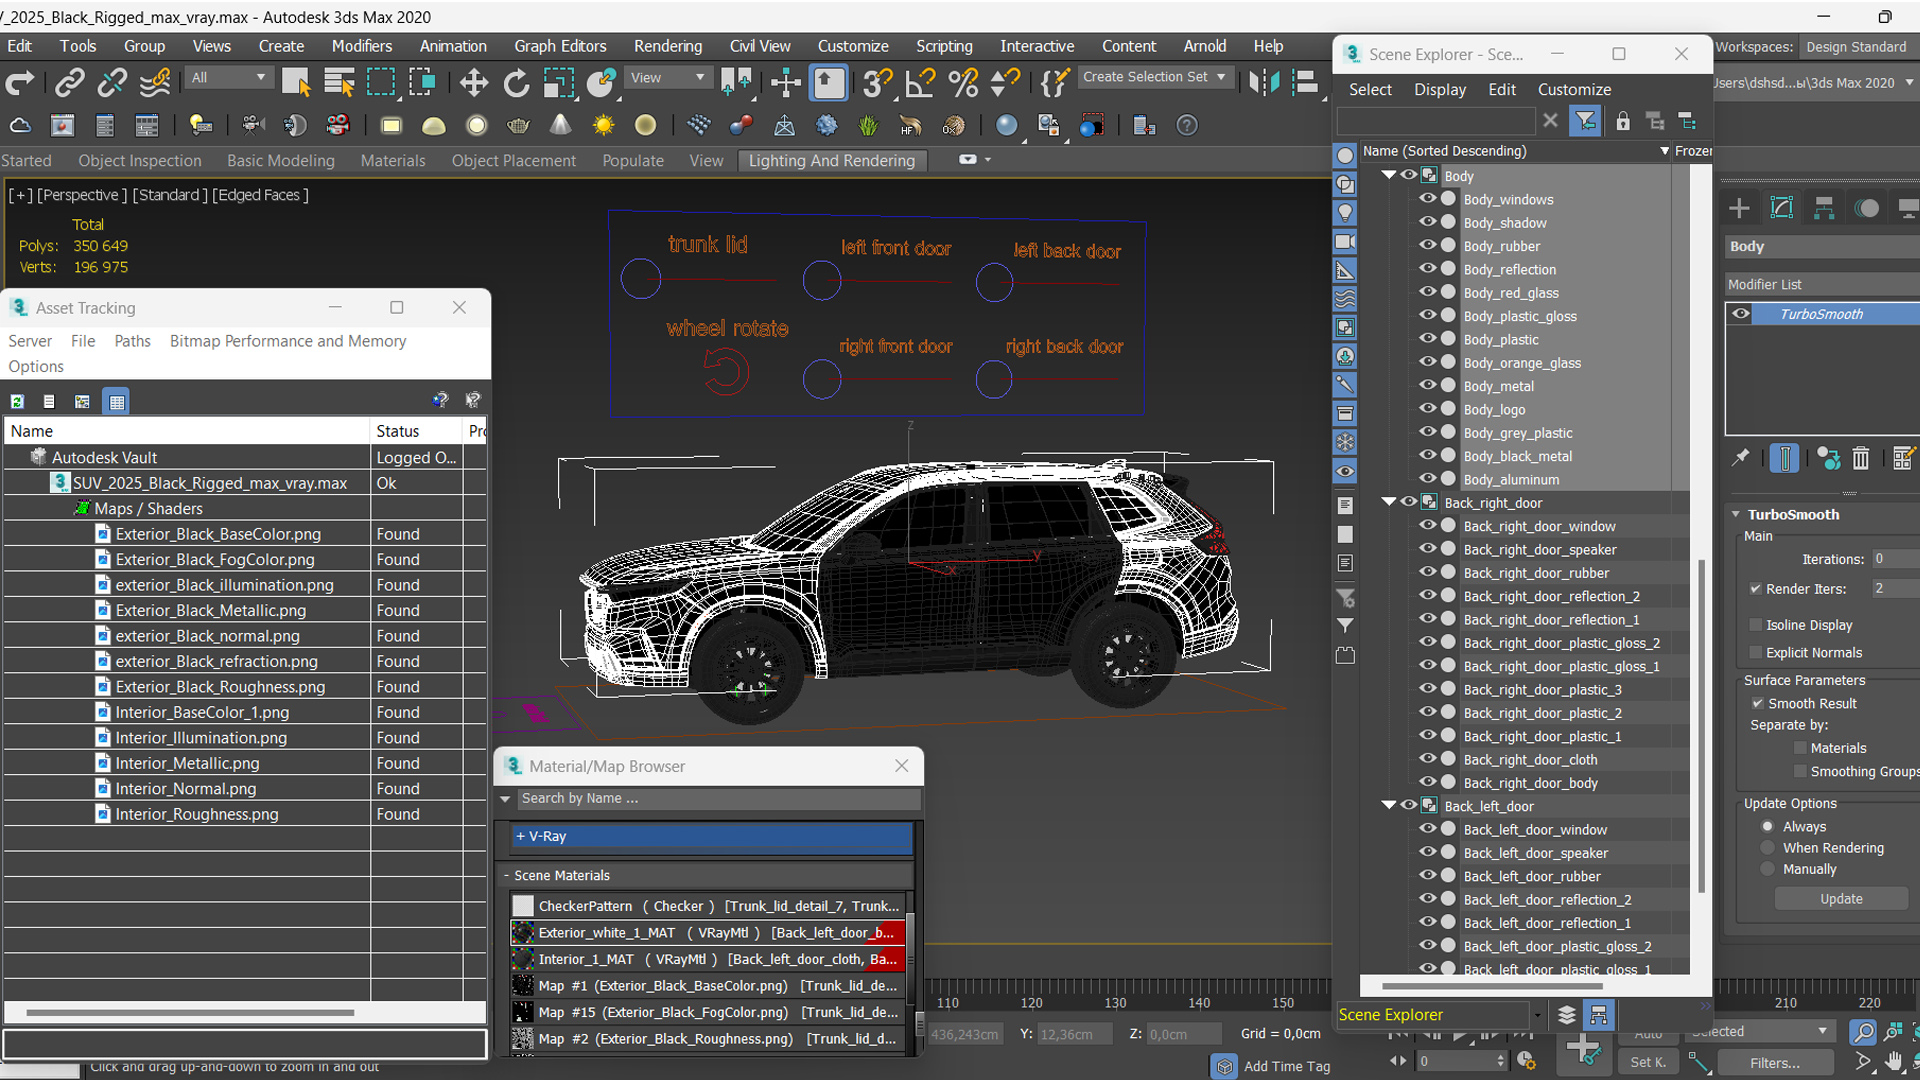Toggle the Percent Snap icon
Viewport: 1920px width, 1080px height.
coord(963,83)
